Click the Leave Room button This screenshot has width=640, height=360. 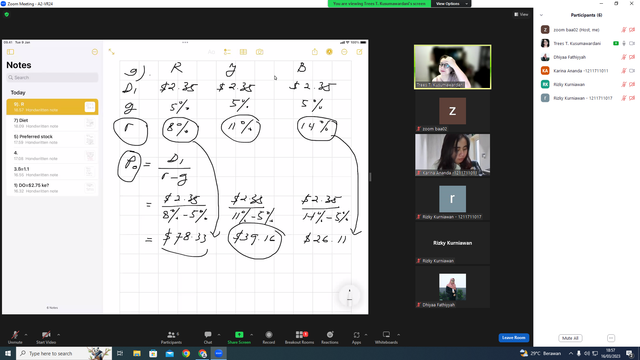pos(513,338)
